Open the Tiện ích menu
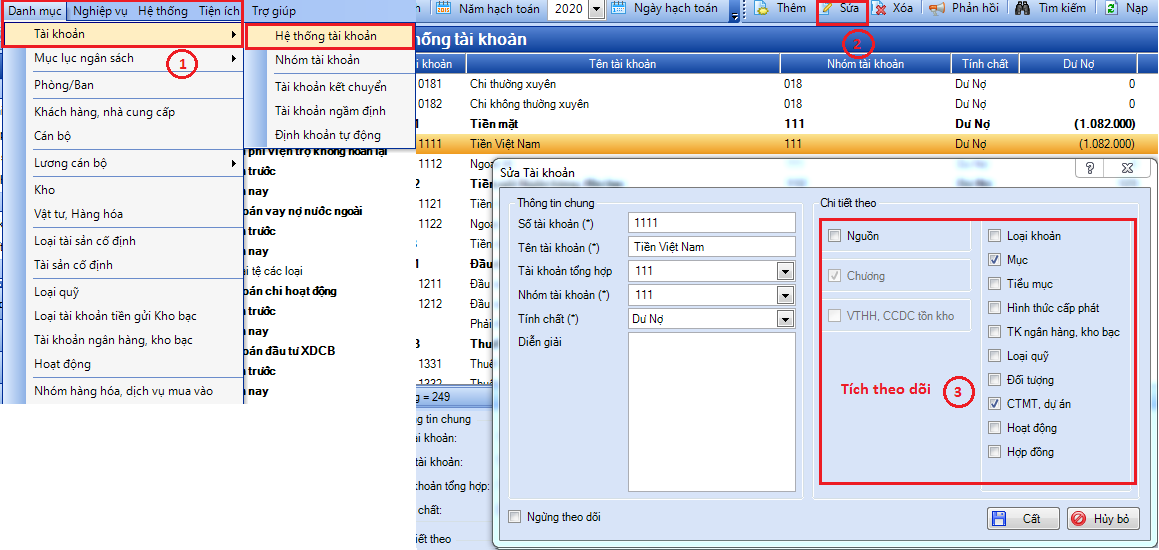Viewport: 1159px width, 550px height. tap(218, 11)
